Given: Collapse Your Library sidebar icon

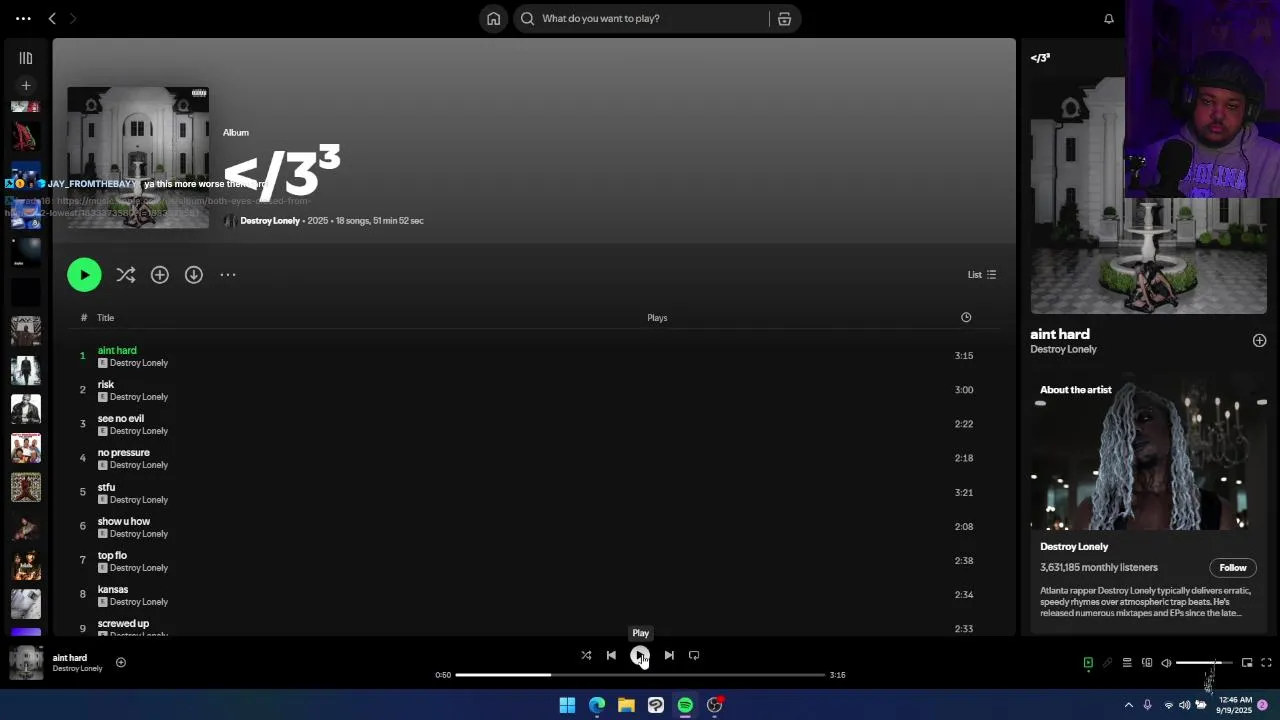Looking at the screenshot, I should tap(26, 58).
